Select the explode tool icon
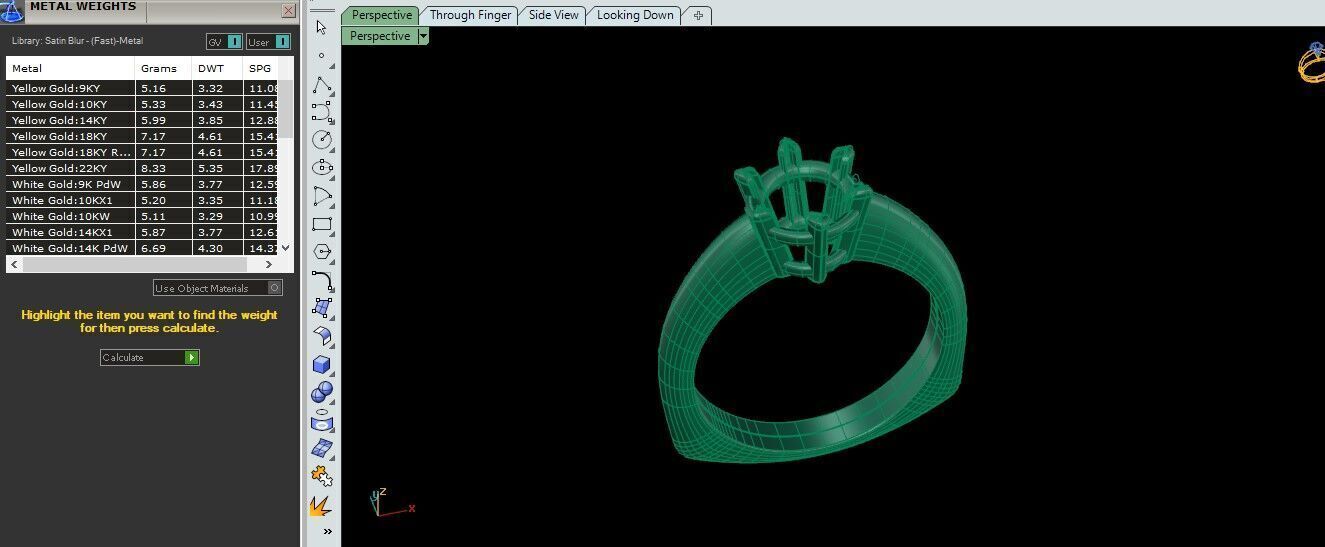 pyautogui.click(x=320, y=506)
